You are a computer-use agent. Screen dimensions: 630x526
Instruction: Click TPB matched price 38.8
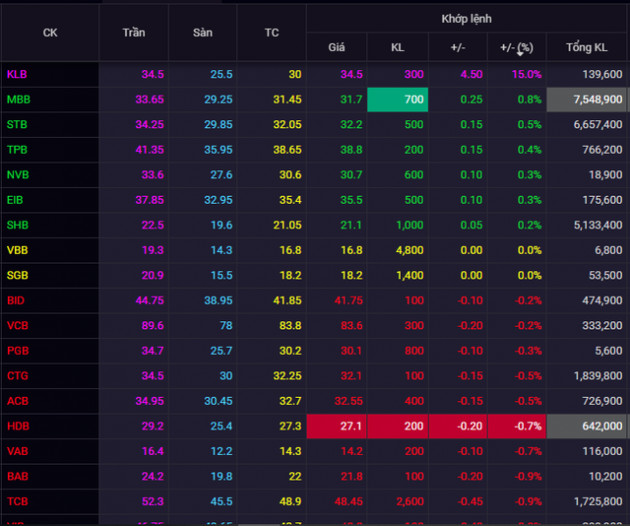351,149
